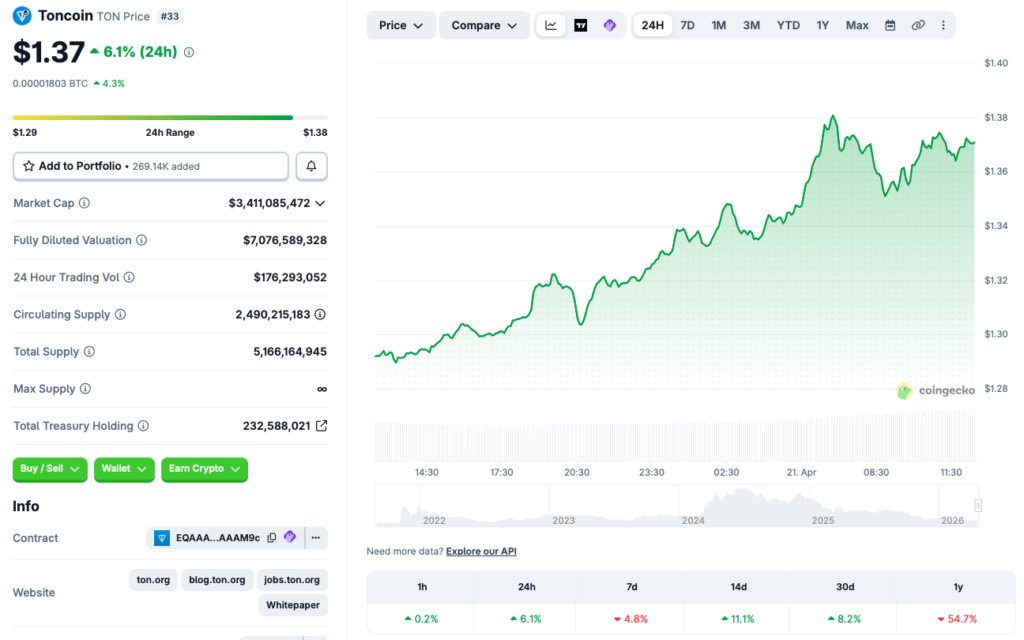Open the TradingView chart icon
This screenshot has height=640, width=1024.
click(x=581, y=25)
